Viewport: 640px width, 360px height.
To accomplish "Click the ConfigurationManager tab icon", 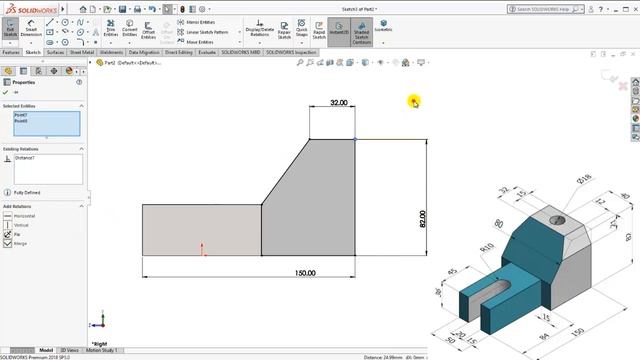I will tap(38, 71).
